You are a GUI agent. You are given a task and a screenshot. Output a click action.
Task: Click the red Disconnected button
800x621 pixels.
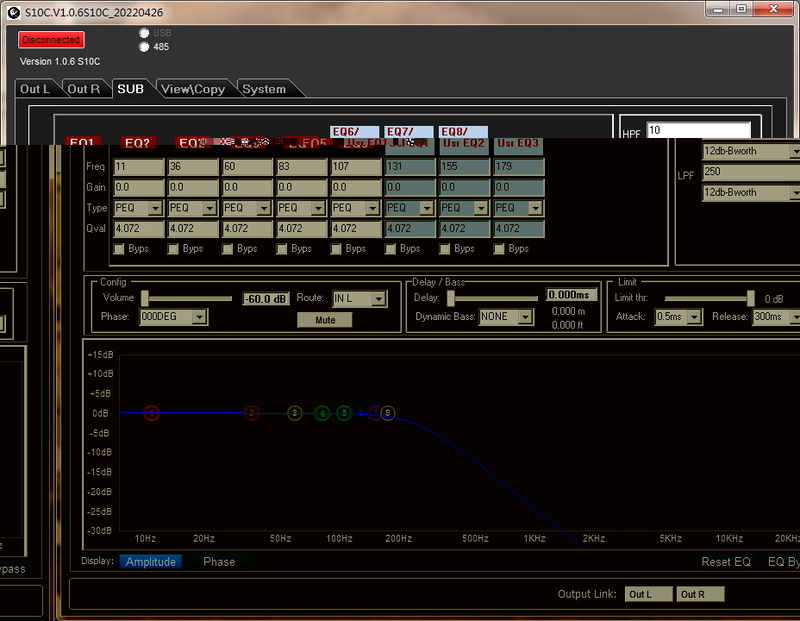point(51,40)
